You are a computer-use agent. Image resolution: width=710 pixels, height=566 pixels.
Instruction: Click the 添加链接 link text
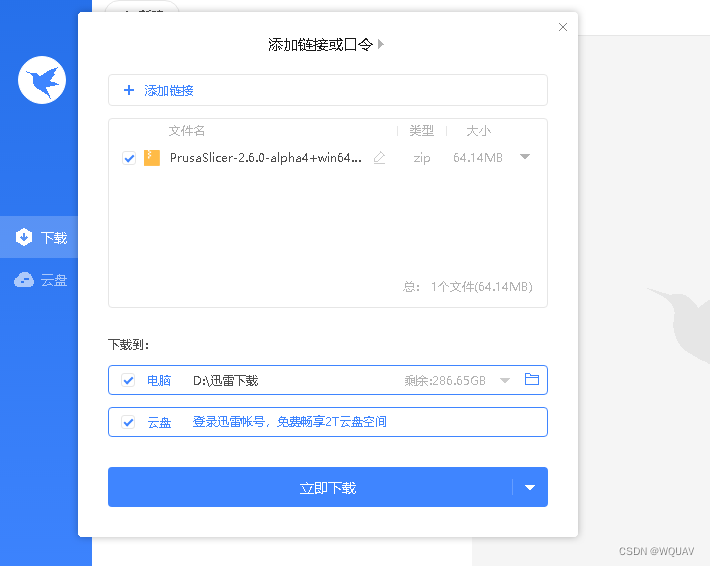tap(169, 91)
